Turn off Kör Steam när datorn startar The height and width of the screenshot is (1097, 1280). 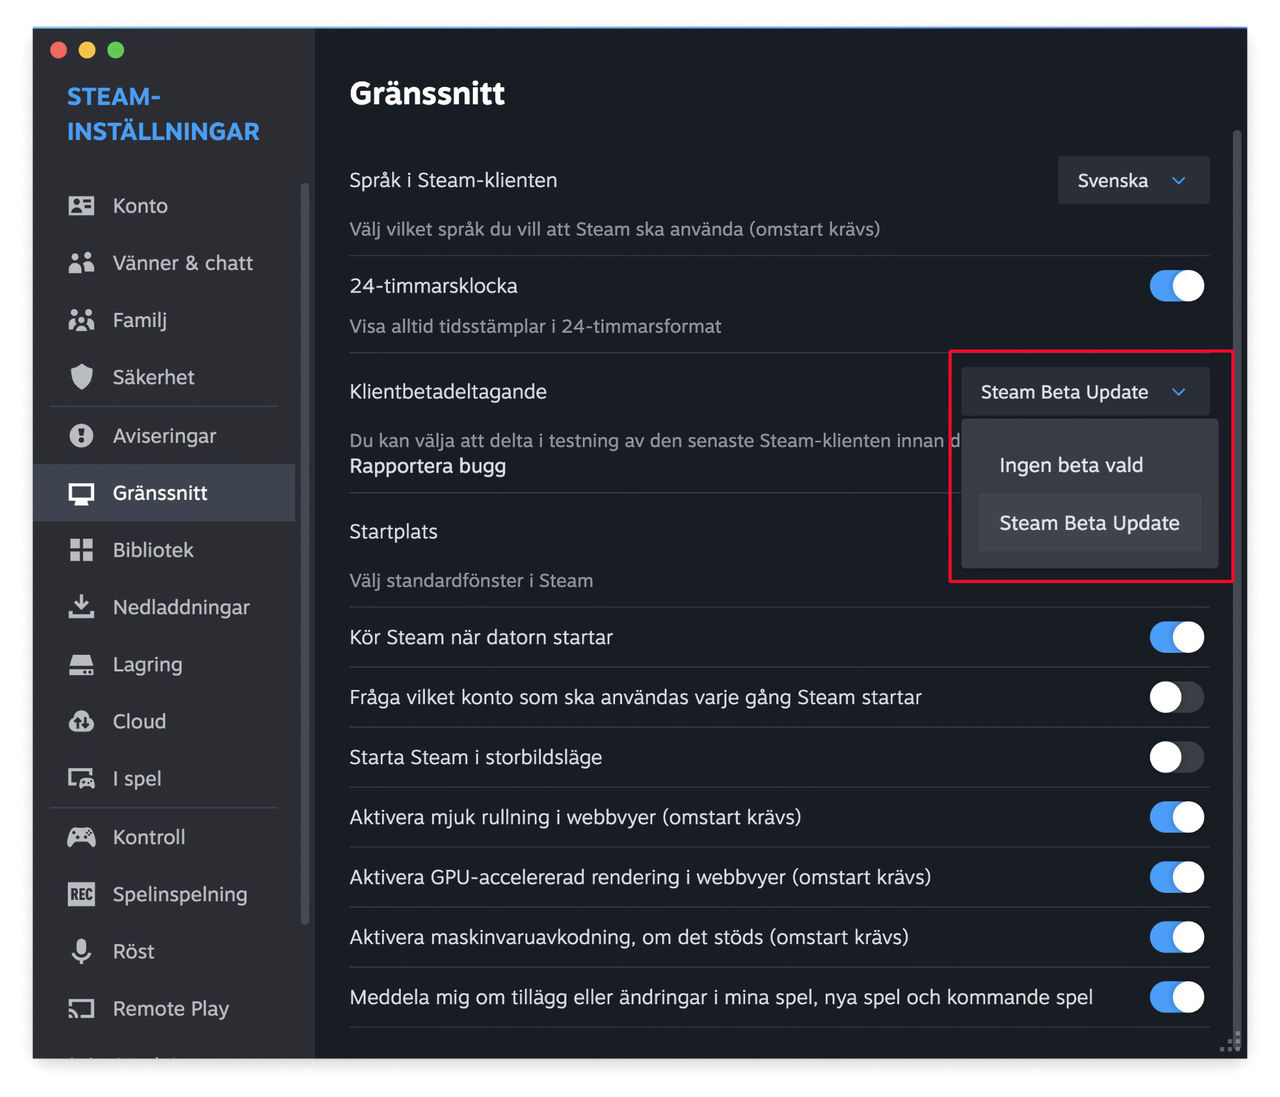tap(1176, 637)
